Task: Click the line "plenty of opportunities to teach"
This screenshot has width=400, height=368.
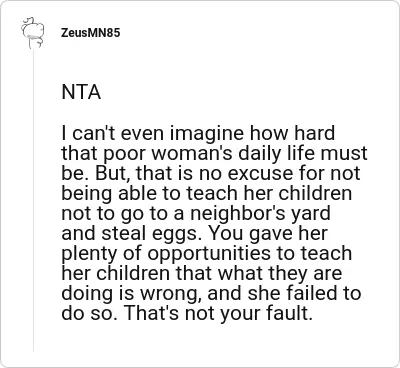Action: [207, 254]
